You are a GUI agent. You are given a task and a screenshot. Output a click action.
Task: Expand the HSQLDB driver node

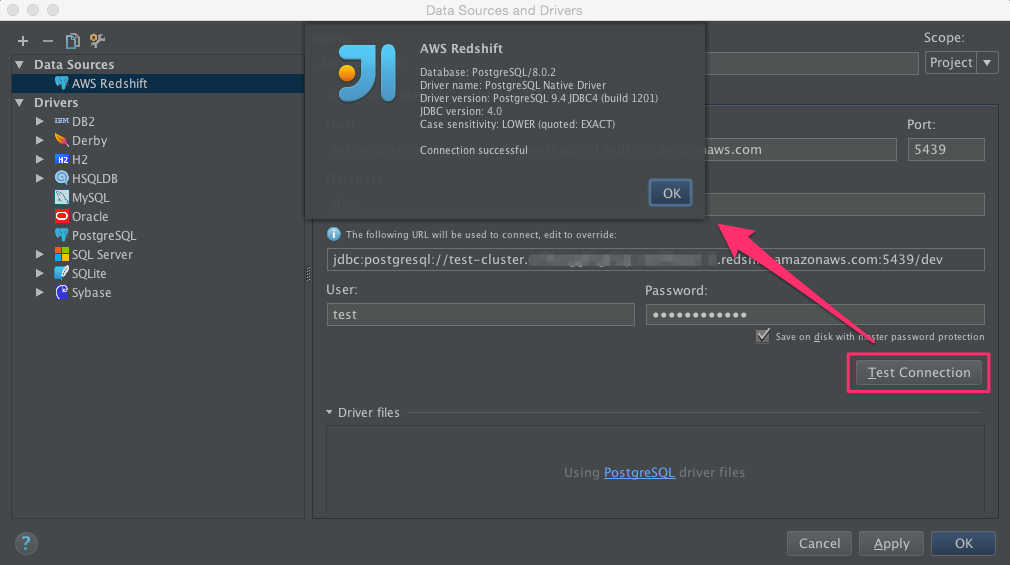click(39, 178)
